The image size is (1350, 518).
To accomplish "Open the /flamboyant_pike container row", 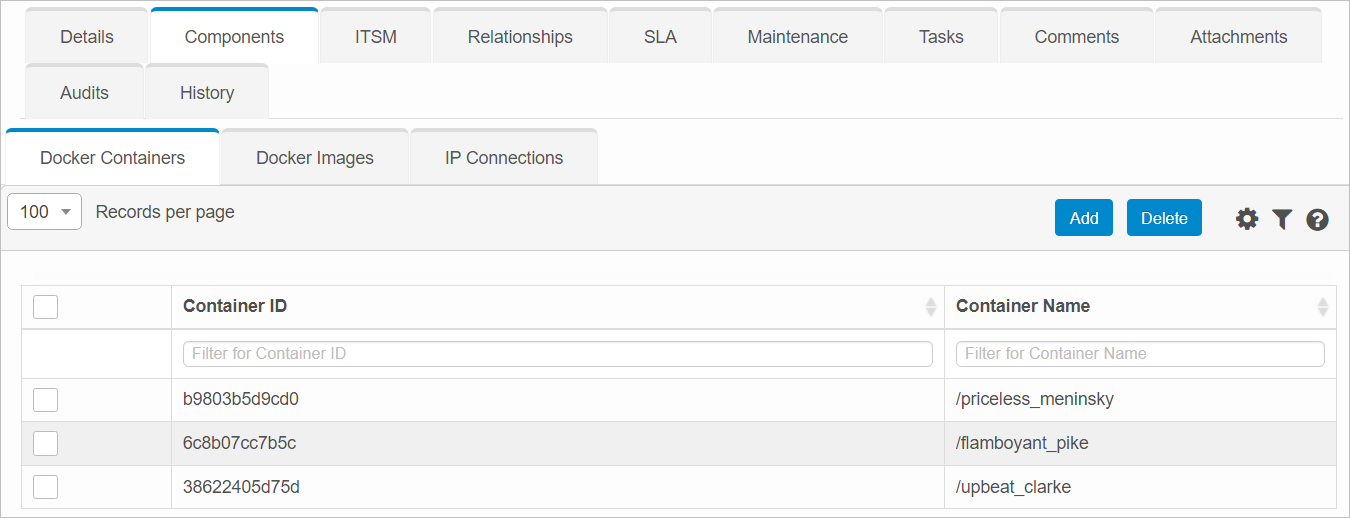I will pyautogui.click(x=1022, y=443).
